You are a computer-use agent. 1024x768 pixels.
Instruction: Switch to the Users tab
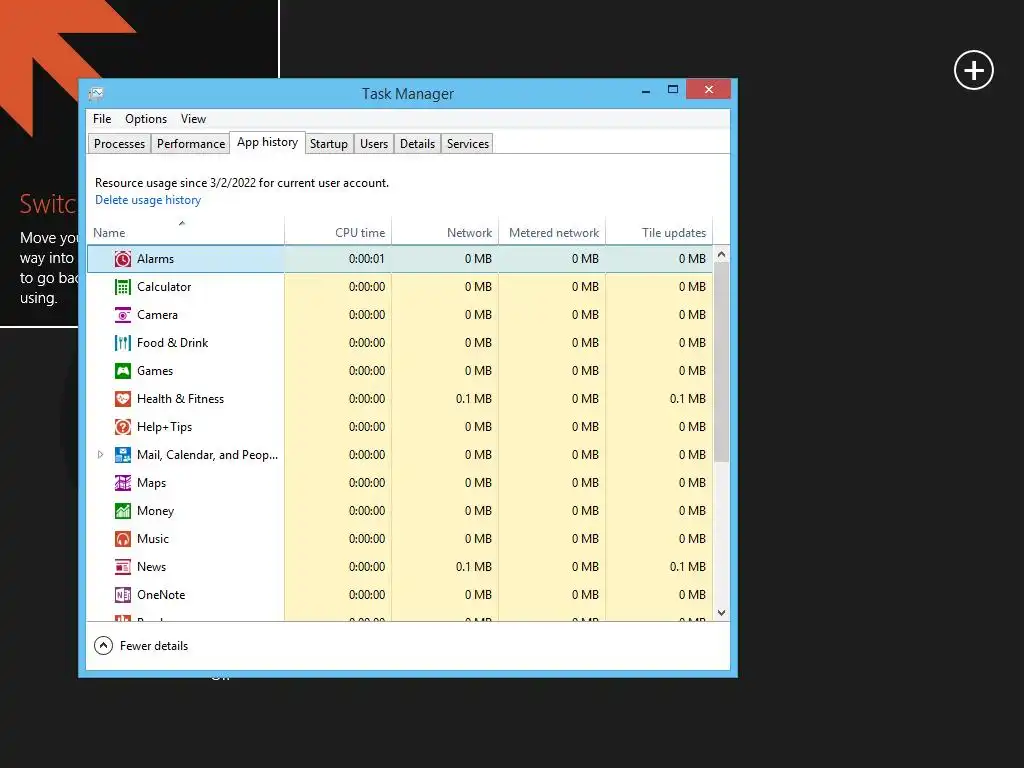[x=374, y=144]
